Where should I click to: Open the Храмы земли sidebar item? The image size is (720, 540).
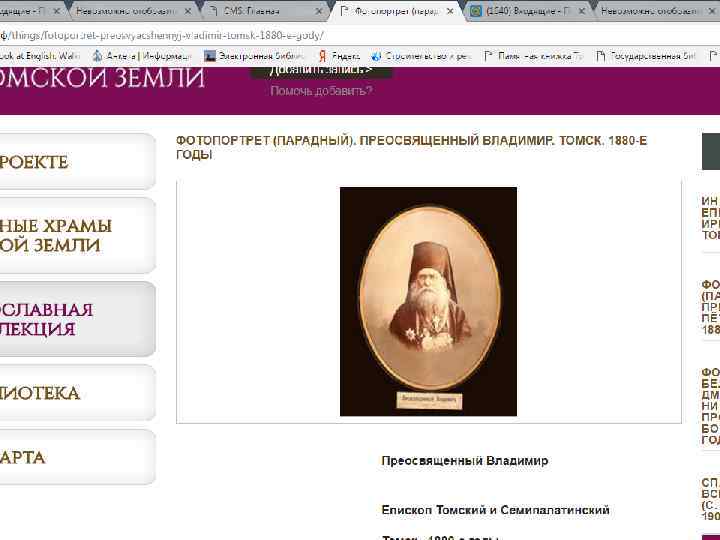(76, 235)
